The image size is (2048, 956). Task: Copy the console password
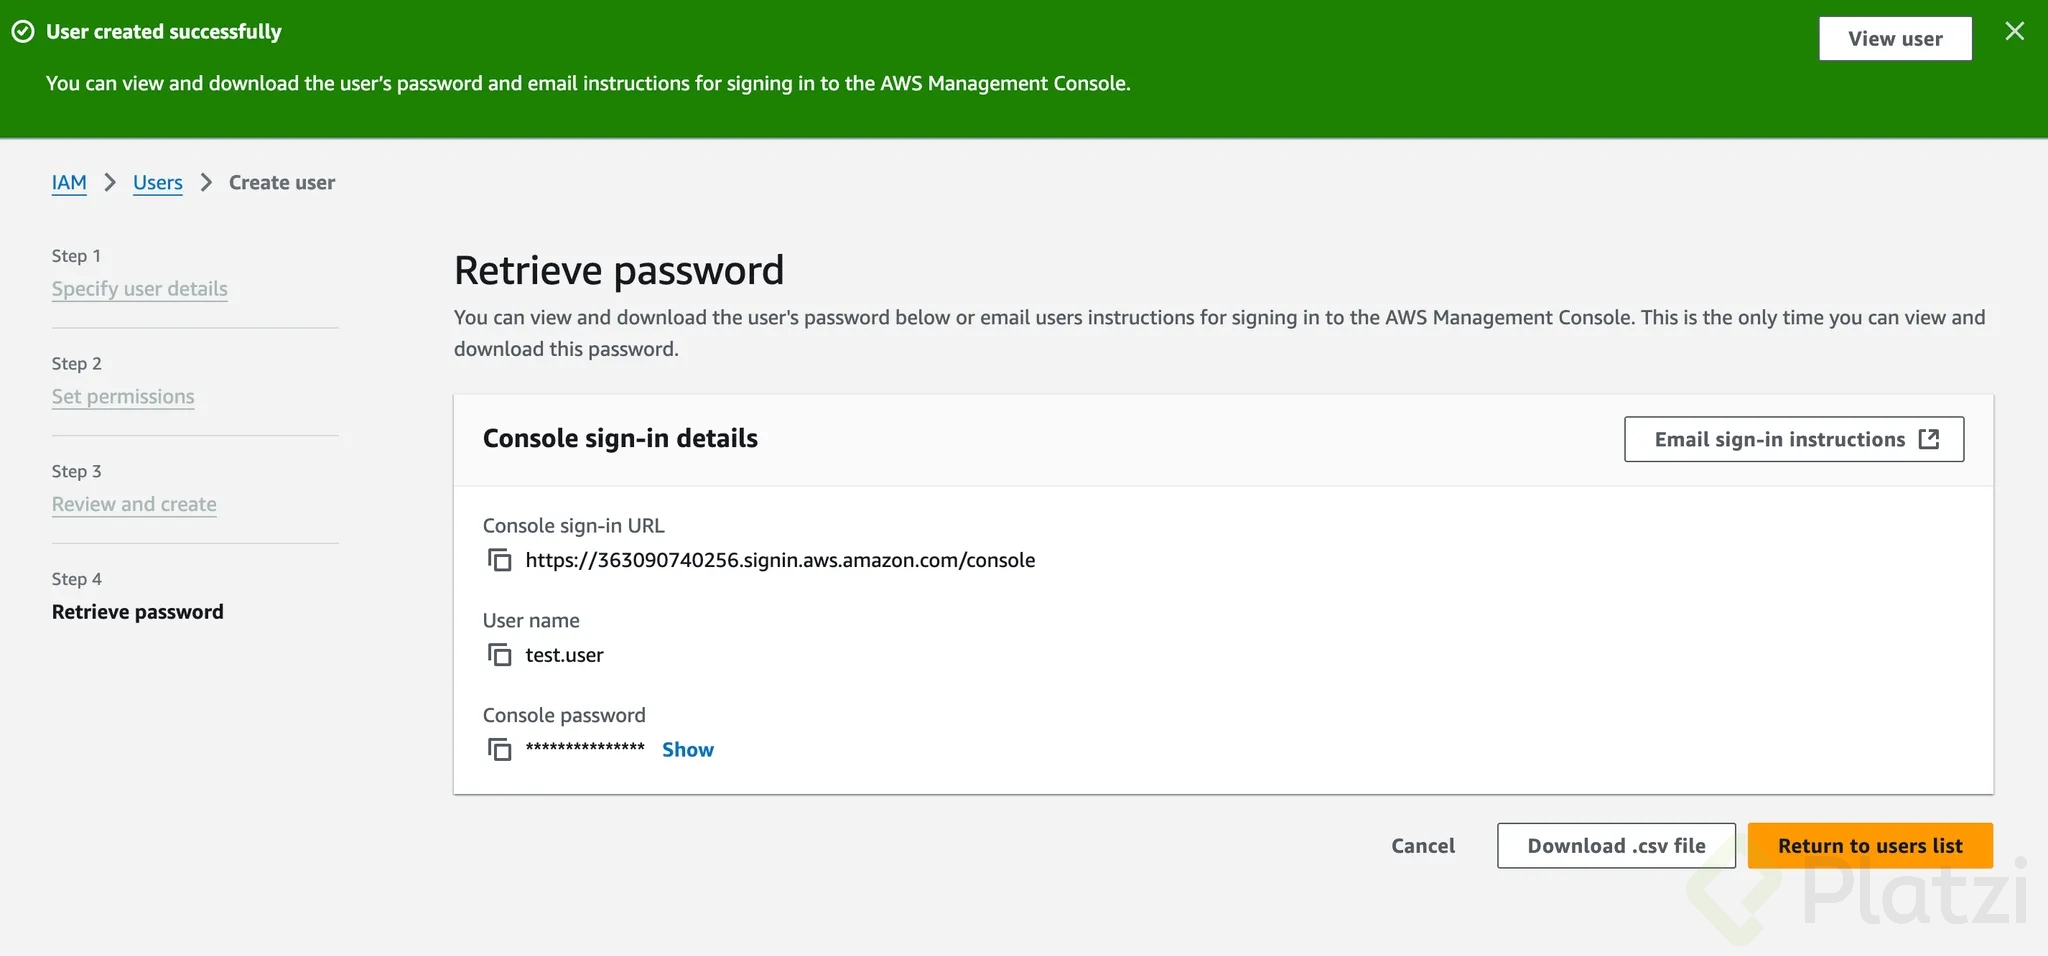(499, 749)
